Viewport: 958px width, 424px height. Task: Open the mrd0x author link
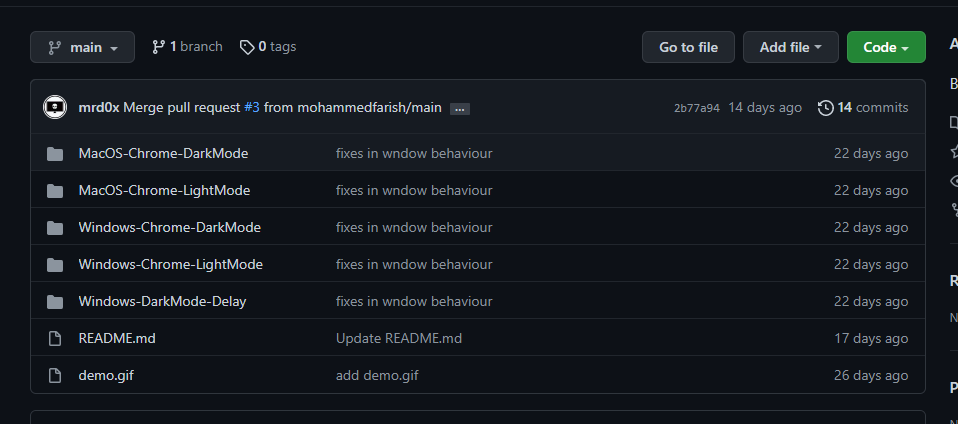click(99, 107)
